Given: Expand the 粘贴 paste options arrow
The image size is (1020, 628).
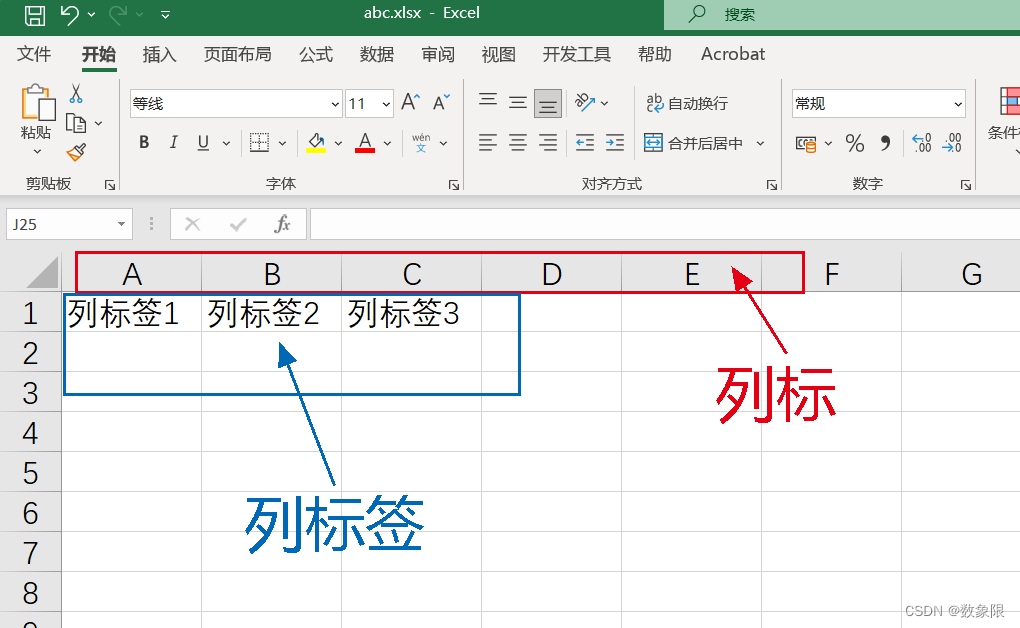Looking at the screenshot, I should [36, 151].
